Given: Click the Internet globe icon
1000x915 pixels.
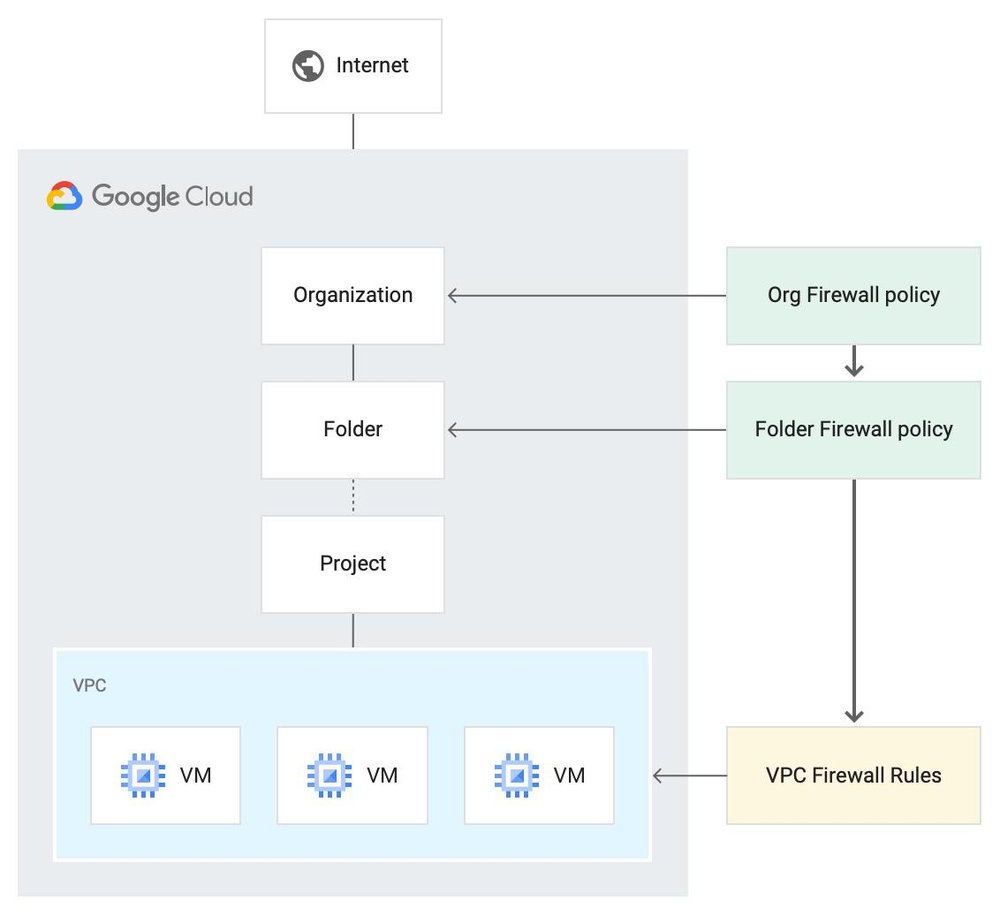Looking at the screenshot, I should tap(308, 66).
